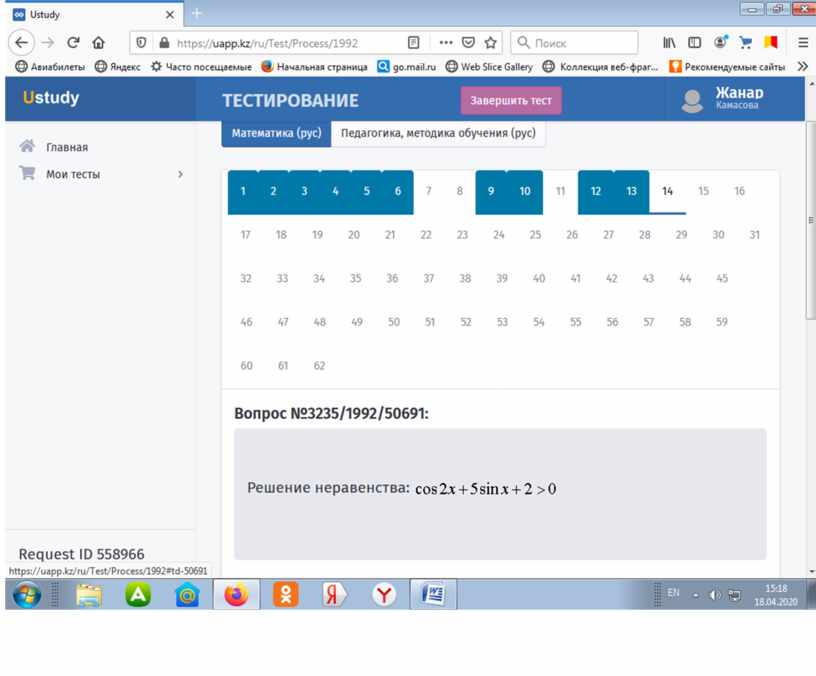Switch to Математика (рус) tab

276,133
